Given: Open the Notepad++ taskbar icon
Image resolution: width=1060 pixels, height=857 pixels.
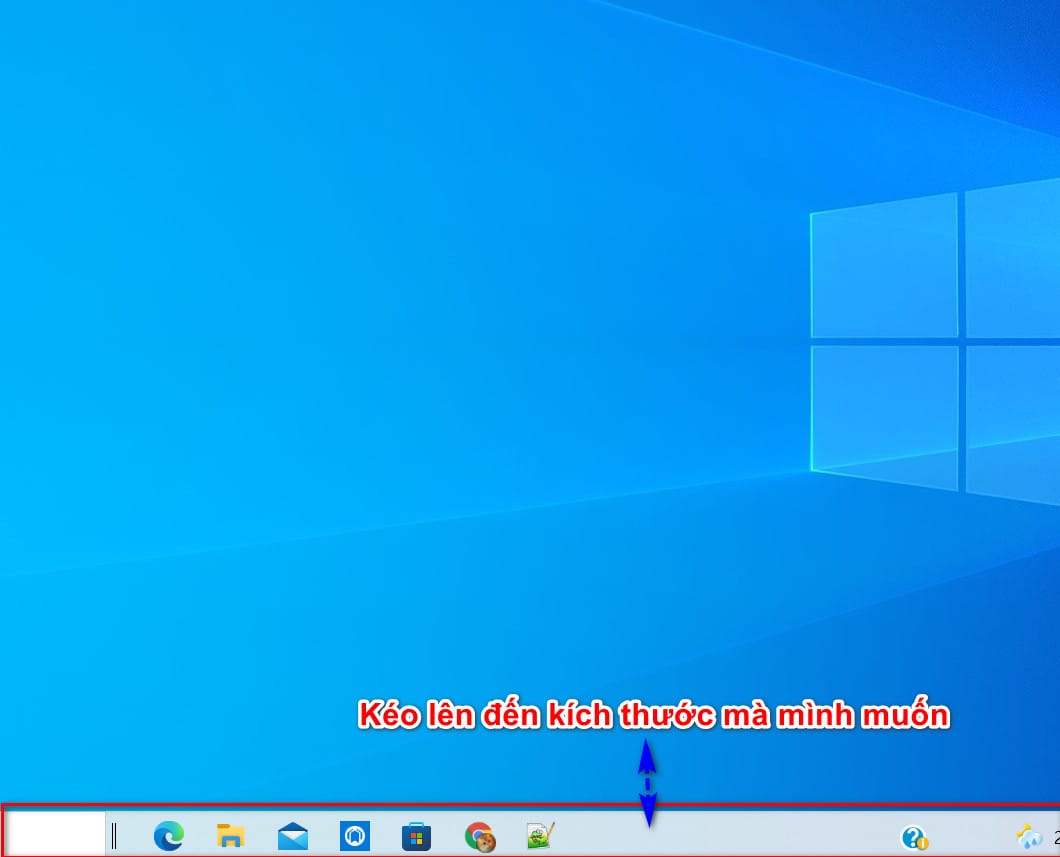Looking at the screenshot, I should (x=541, y=835).
